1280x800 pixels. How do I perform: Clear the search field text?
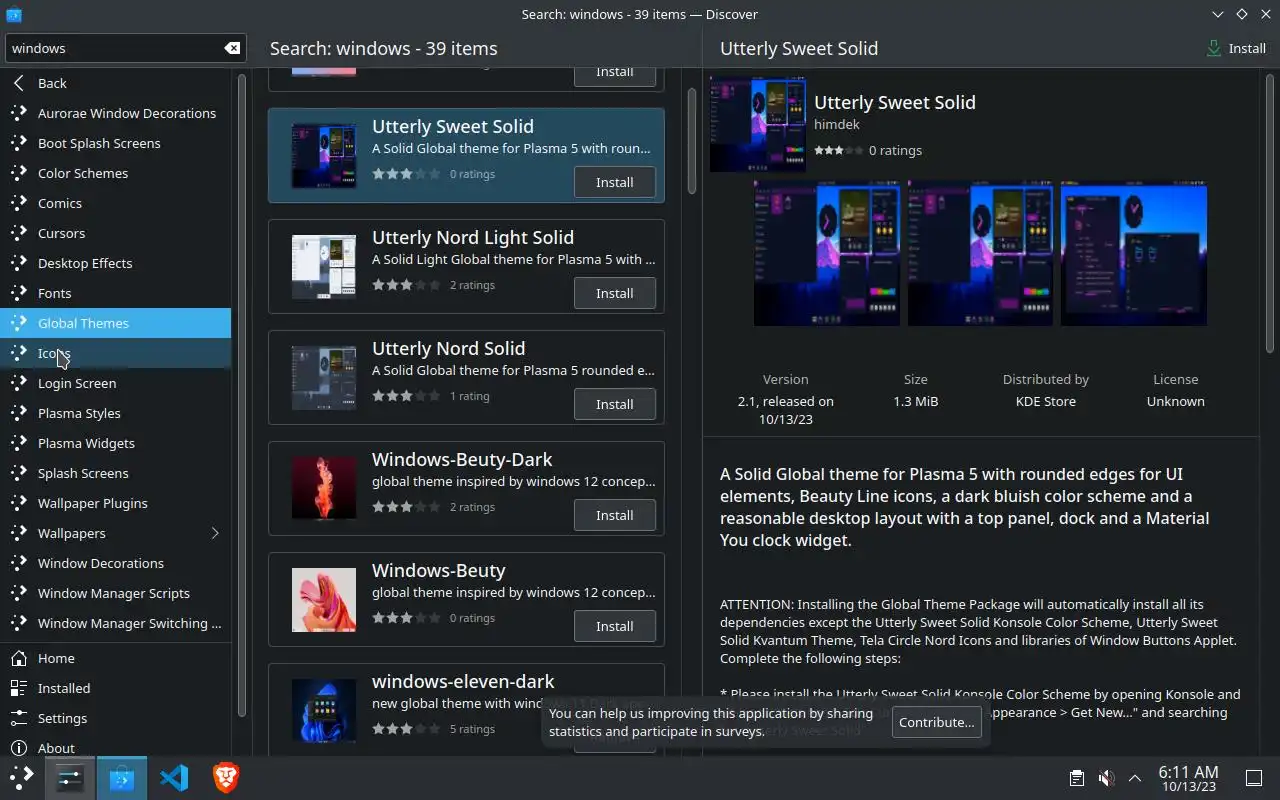pos(232,48)
